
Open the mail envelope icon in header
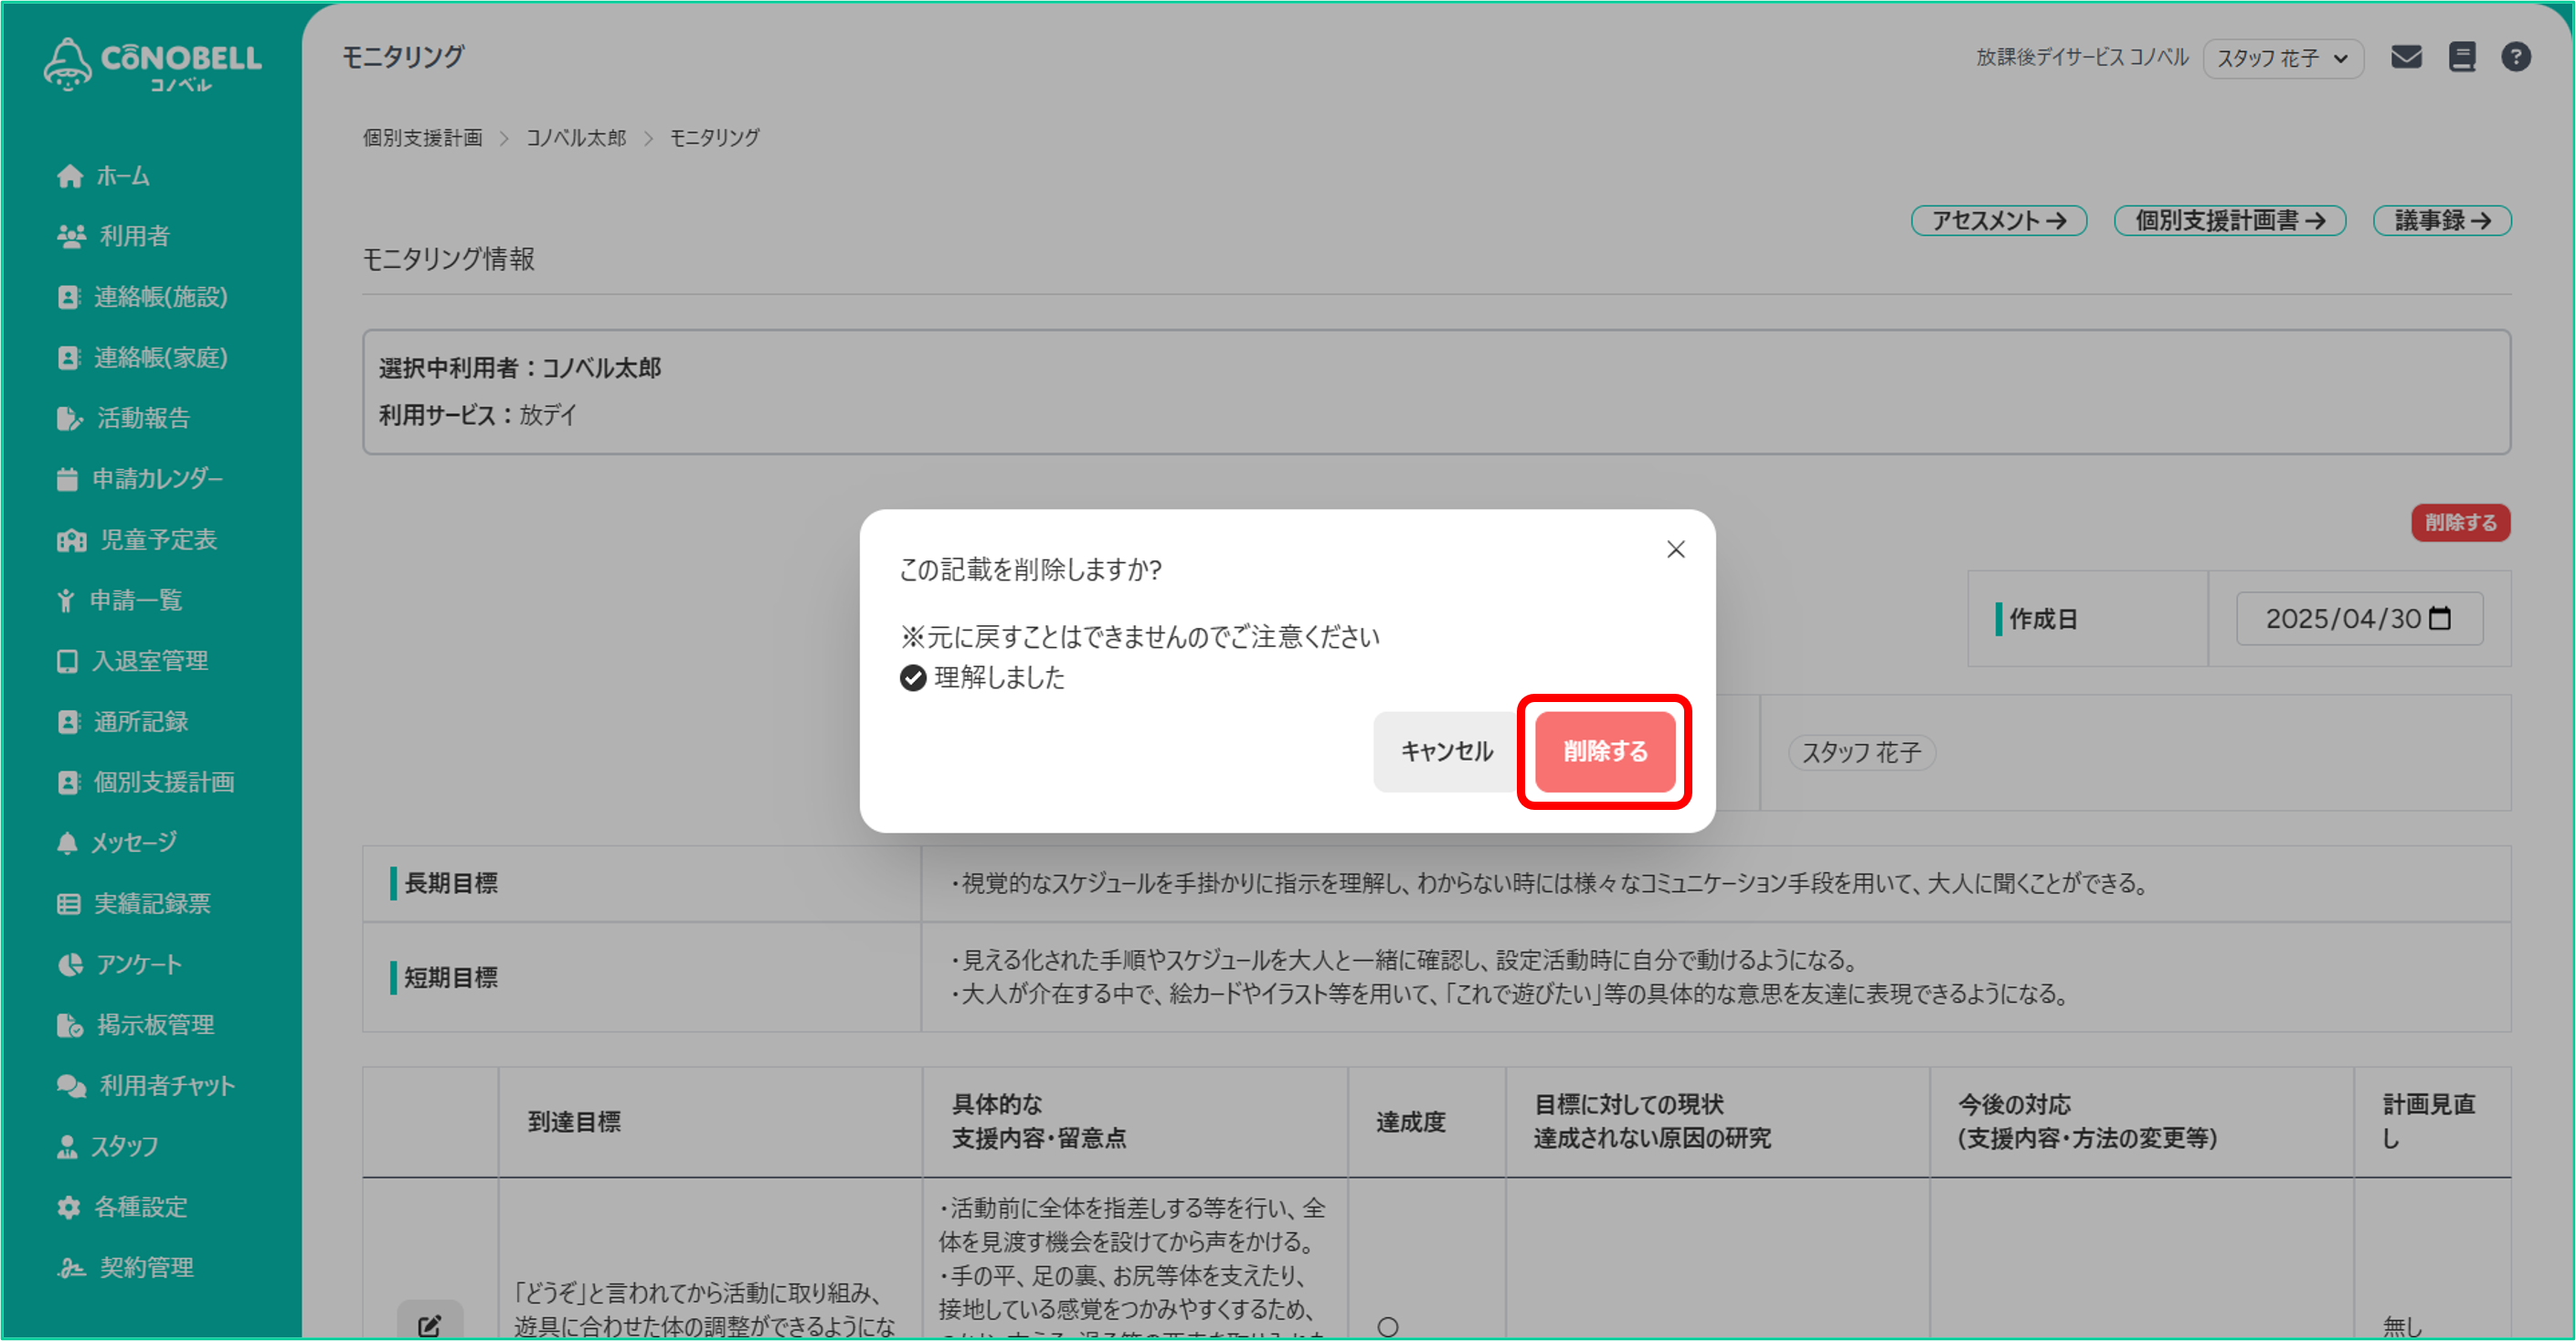[2406, 57]
